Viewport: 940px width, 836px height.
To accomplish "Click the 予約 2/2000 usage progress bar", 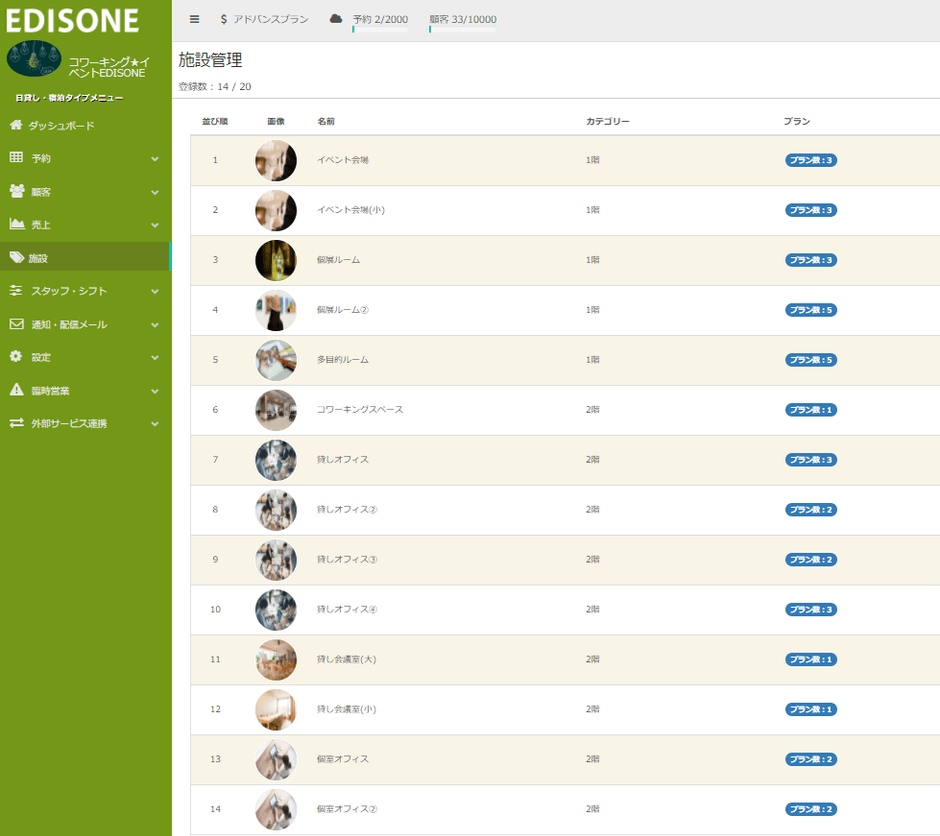I will click(x=379, y=29).
